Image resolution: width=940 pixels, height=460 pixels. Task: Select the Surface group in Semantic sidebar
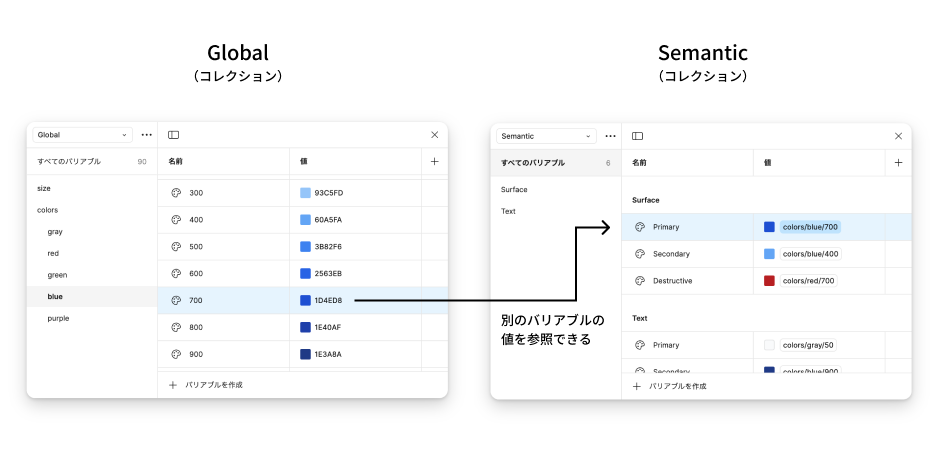pos(514,189)
